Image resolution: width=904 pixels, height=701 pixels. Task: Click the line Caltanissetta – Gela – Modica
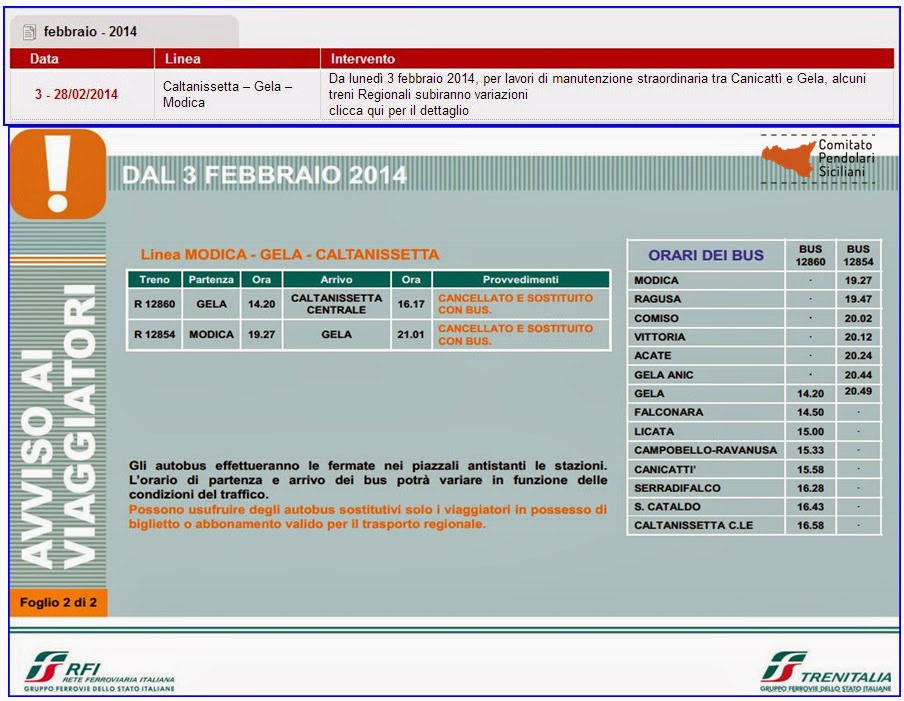227,94
